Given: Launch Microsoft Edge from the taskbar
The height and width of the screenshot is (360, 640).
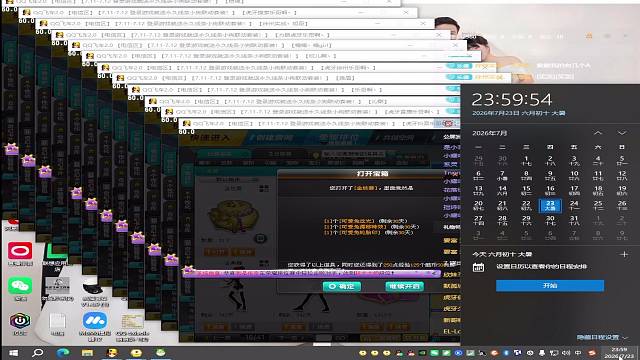Looking at the screenshot, I should click(x=62, y=353).
